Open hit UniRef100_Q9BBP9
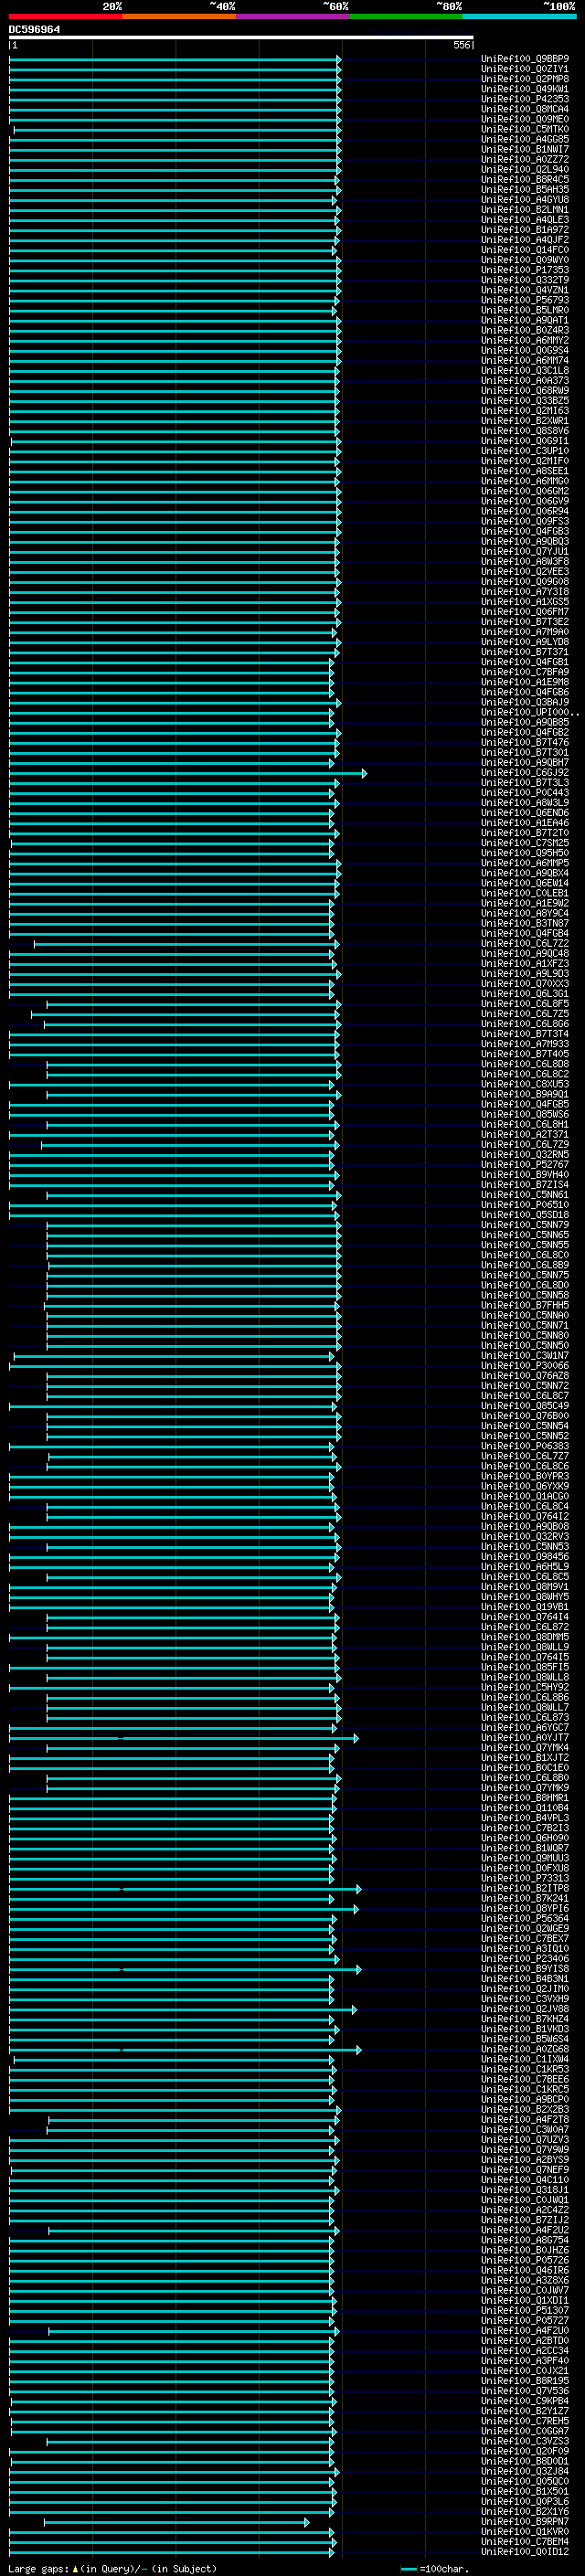This screenshot has width=585, height=2576. coord(525,59)
